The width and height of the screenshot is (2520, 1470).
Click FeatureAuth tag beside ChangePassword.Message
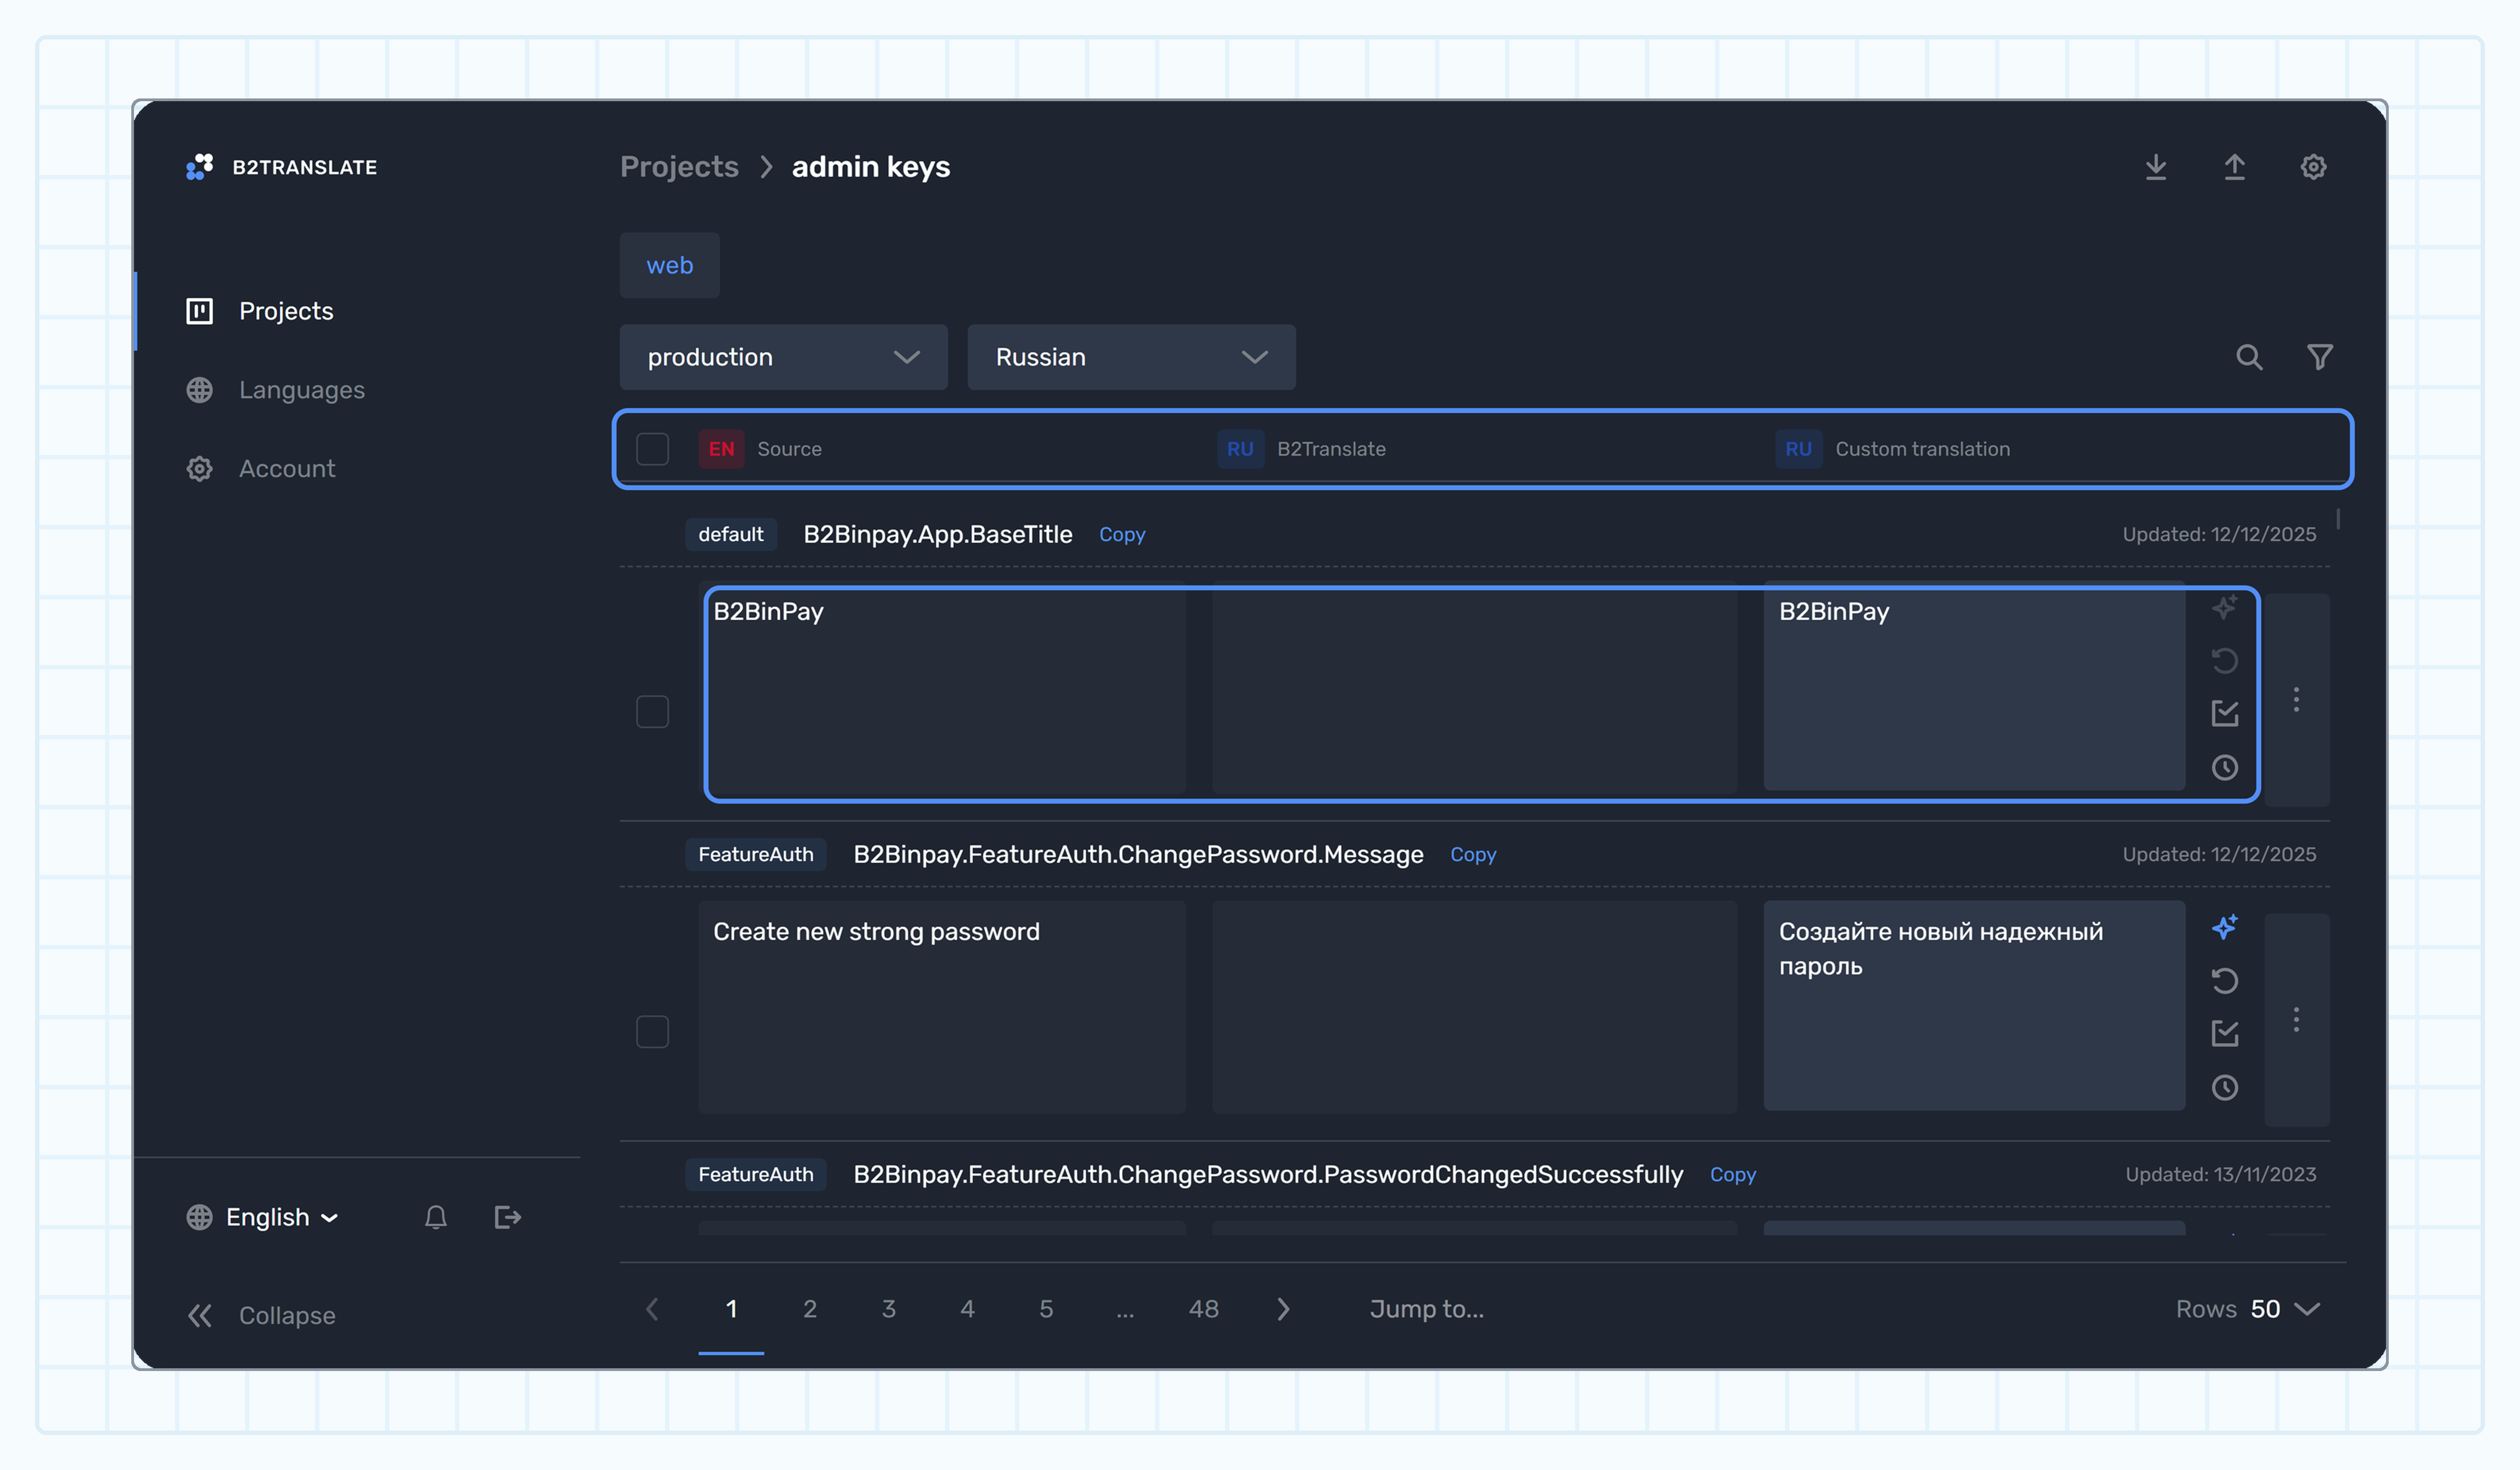pyautogui.click(x=756, y=855)
